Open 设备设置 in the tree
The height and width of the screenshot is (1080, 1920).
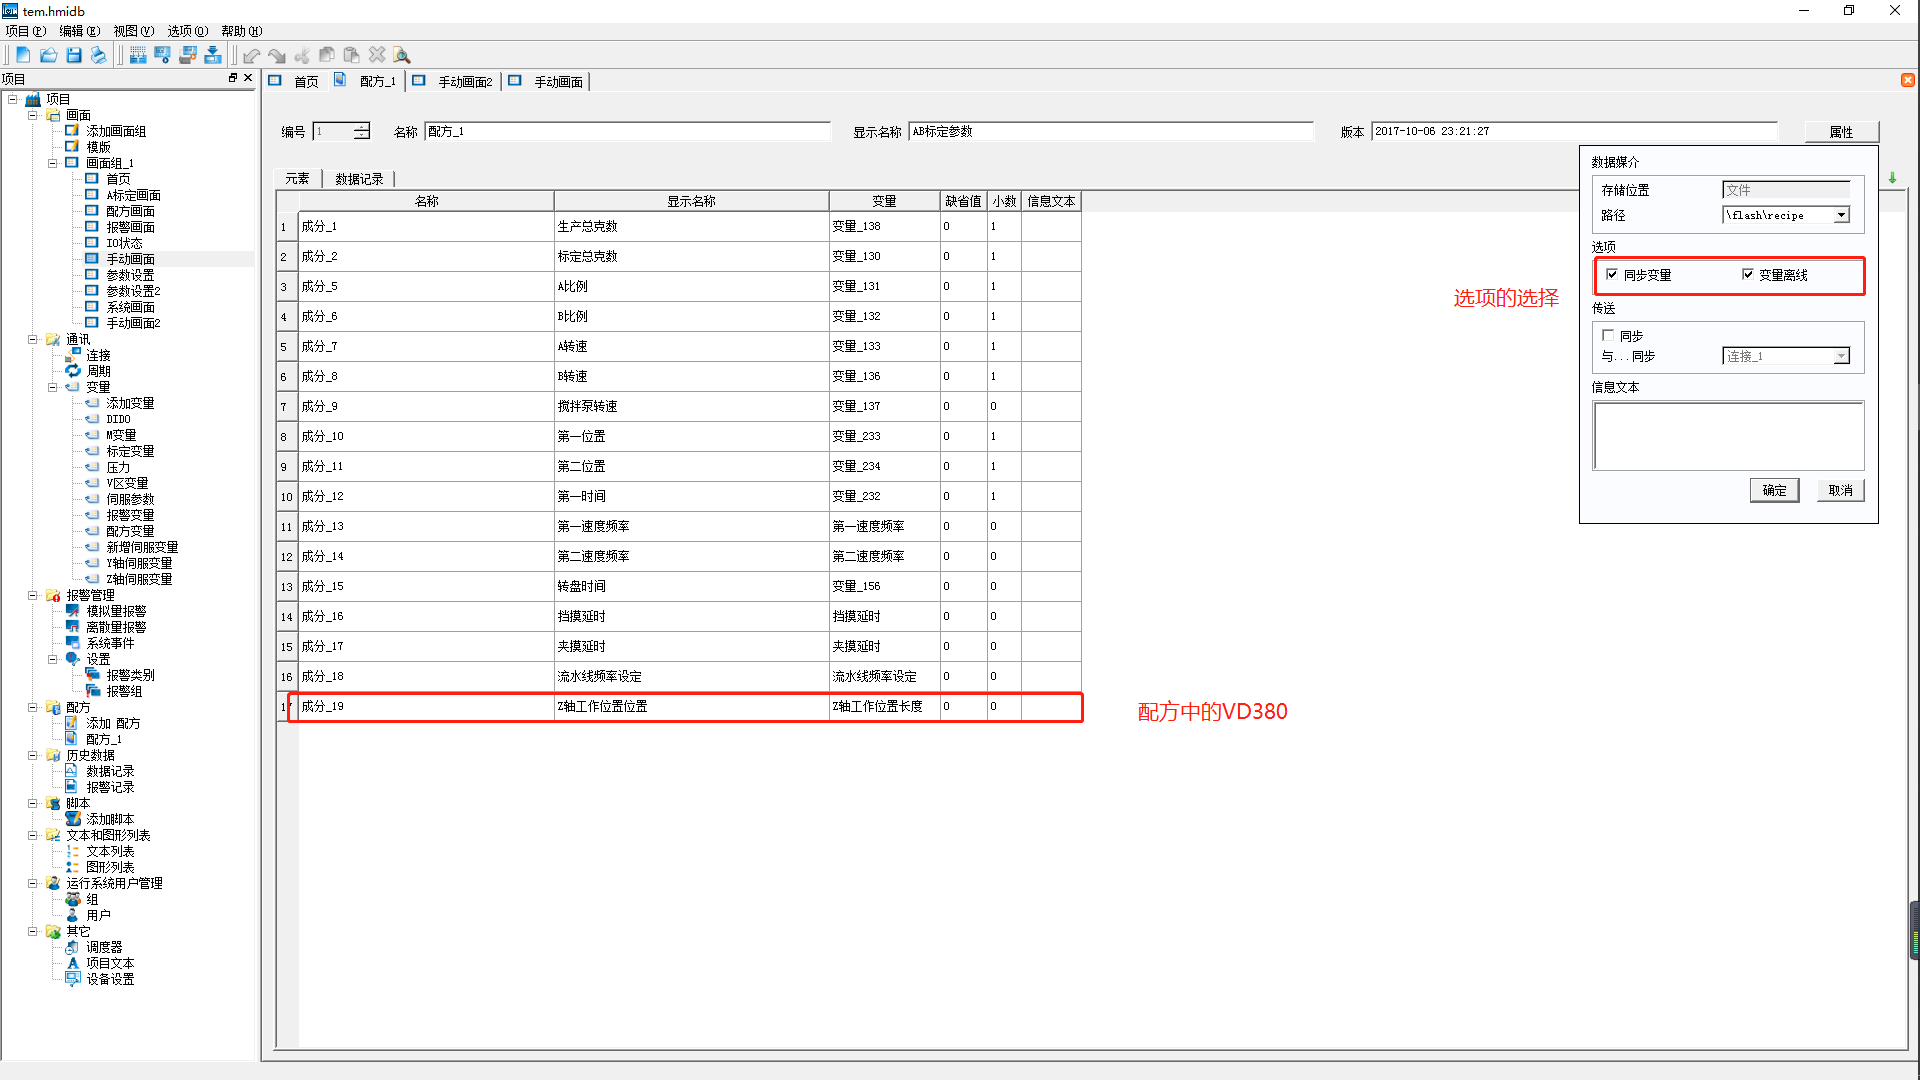(x=110, y=979)
